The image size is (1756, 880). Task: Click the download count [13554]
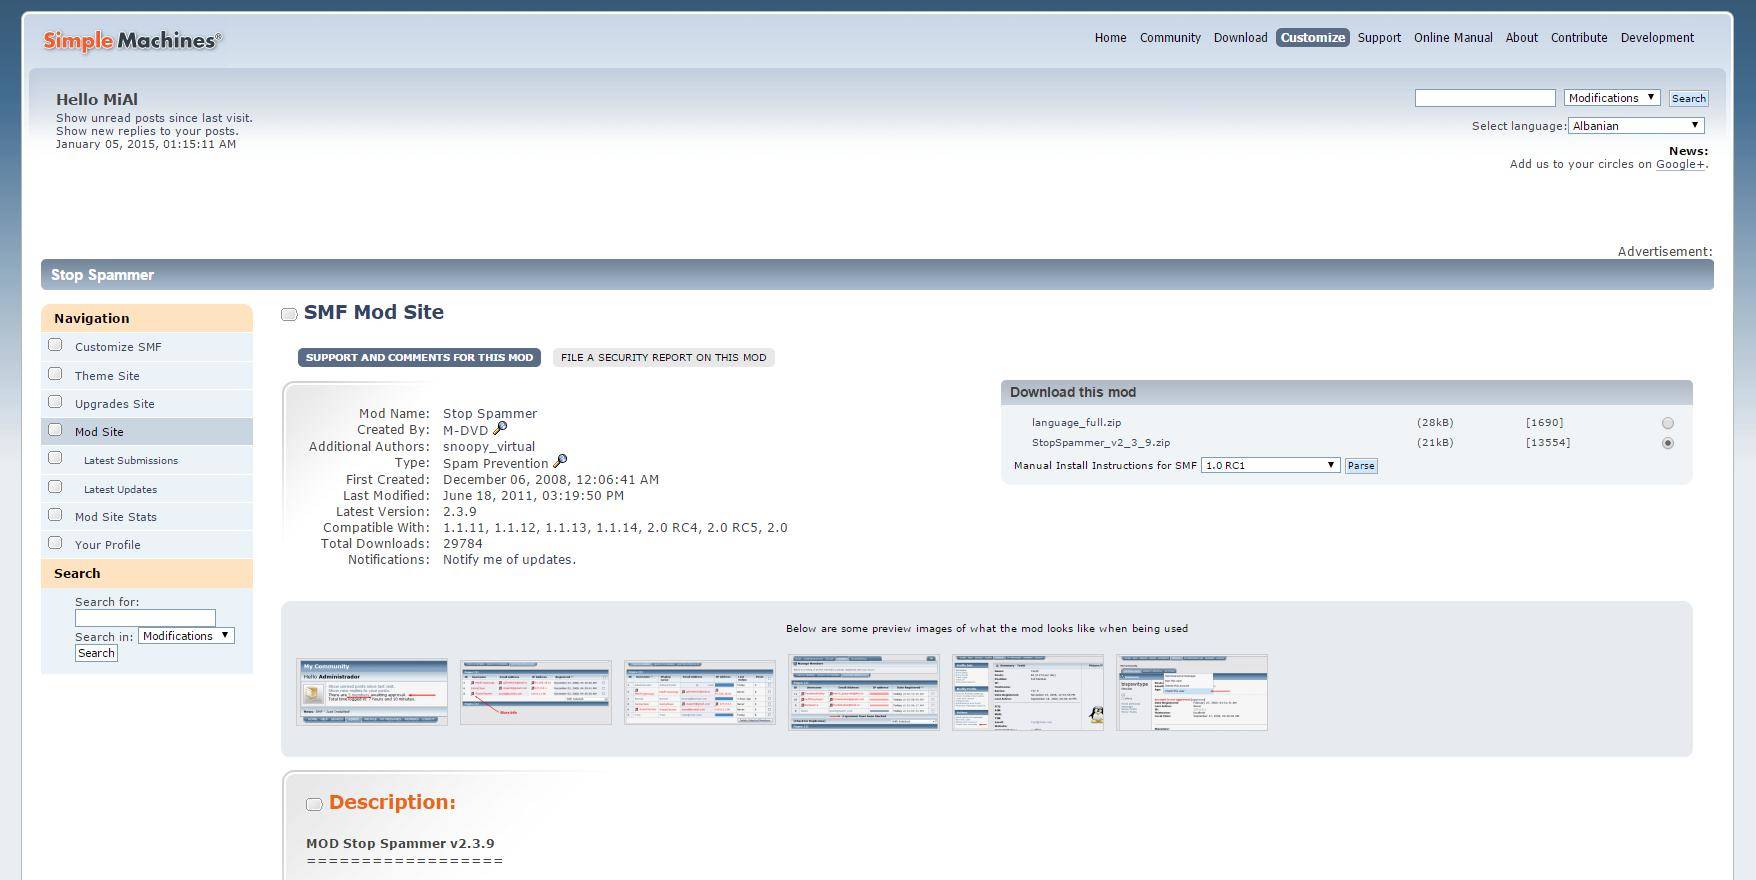(x=1548, y=443)
